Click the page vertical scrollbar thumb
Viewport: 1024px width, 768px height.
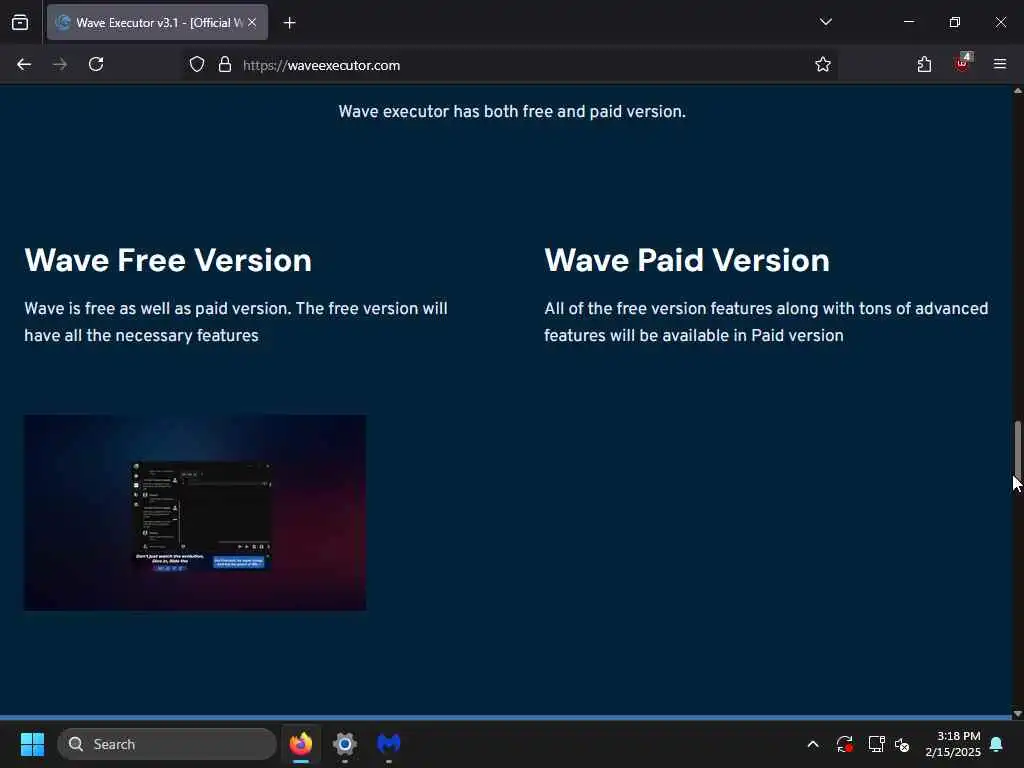click(x=1017, y=451)
